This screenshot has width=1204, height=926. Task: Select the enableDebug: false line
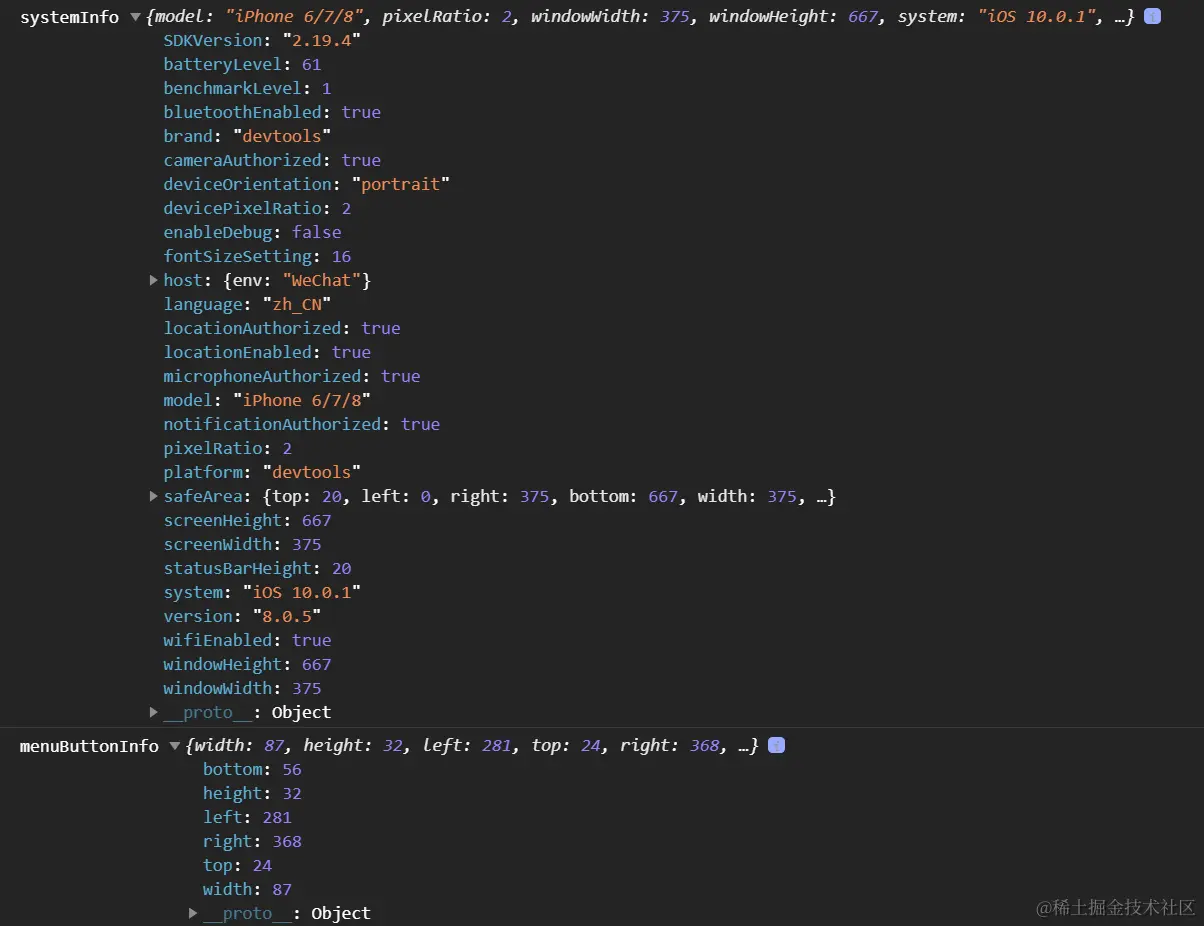[252, 232]
